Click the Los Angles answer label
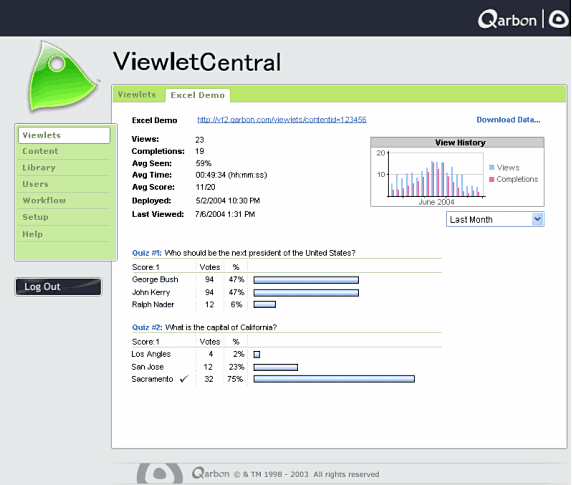Viewport: 572px width, 485px height. tap(151, 354)
